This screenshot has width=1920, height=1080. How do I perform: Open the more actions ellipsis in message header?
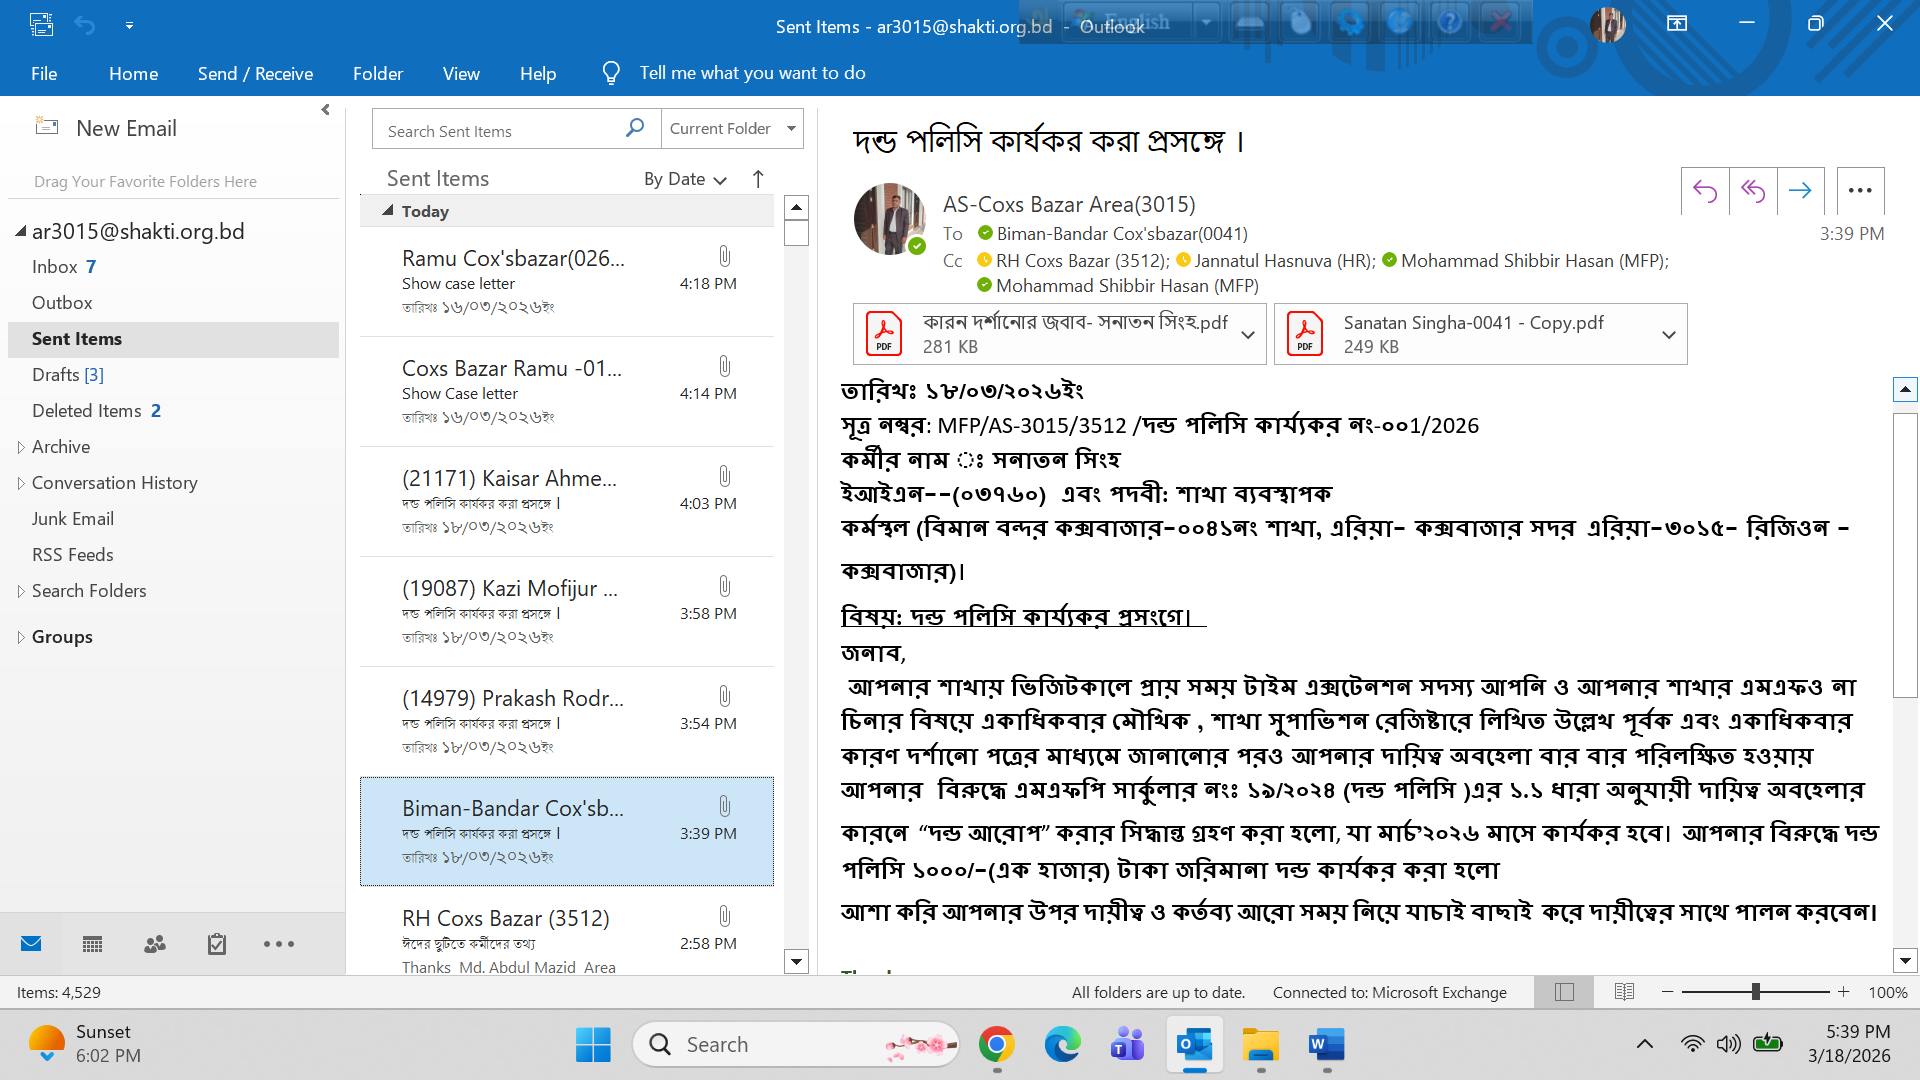(1860, 191)
